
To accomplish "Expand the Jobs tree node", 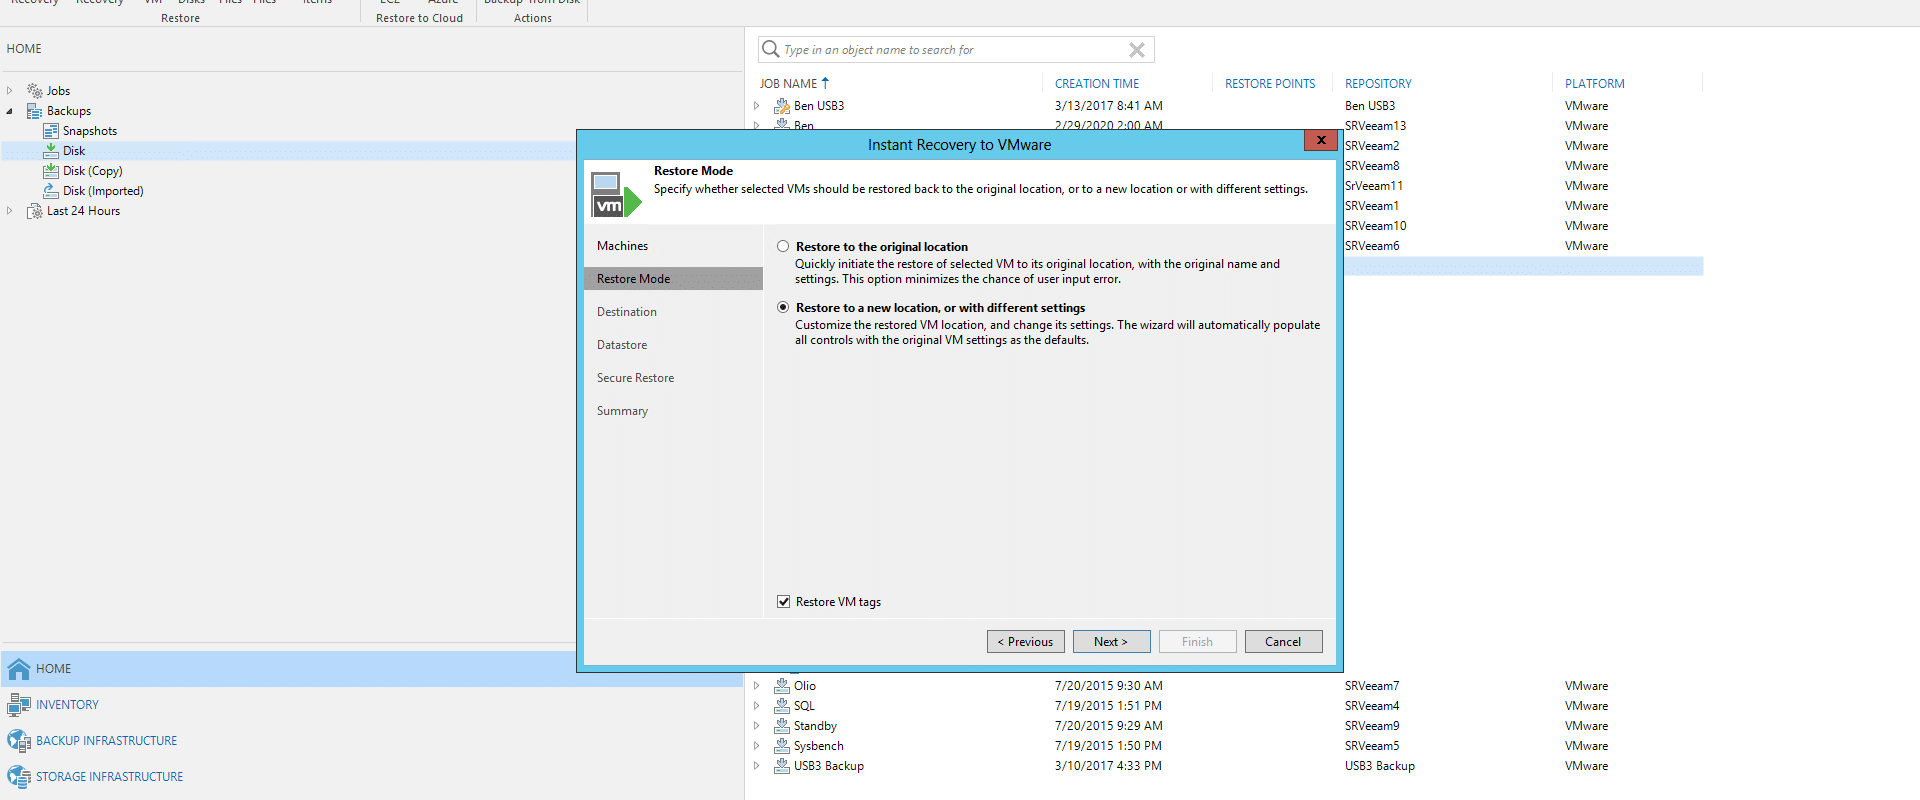I will pyautogui.click(x=10, y=91).
